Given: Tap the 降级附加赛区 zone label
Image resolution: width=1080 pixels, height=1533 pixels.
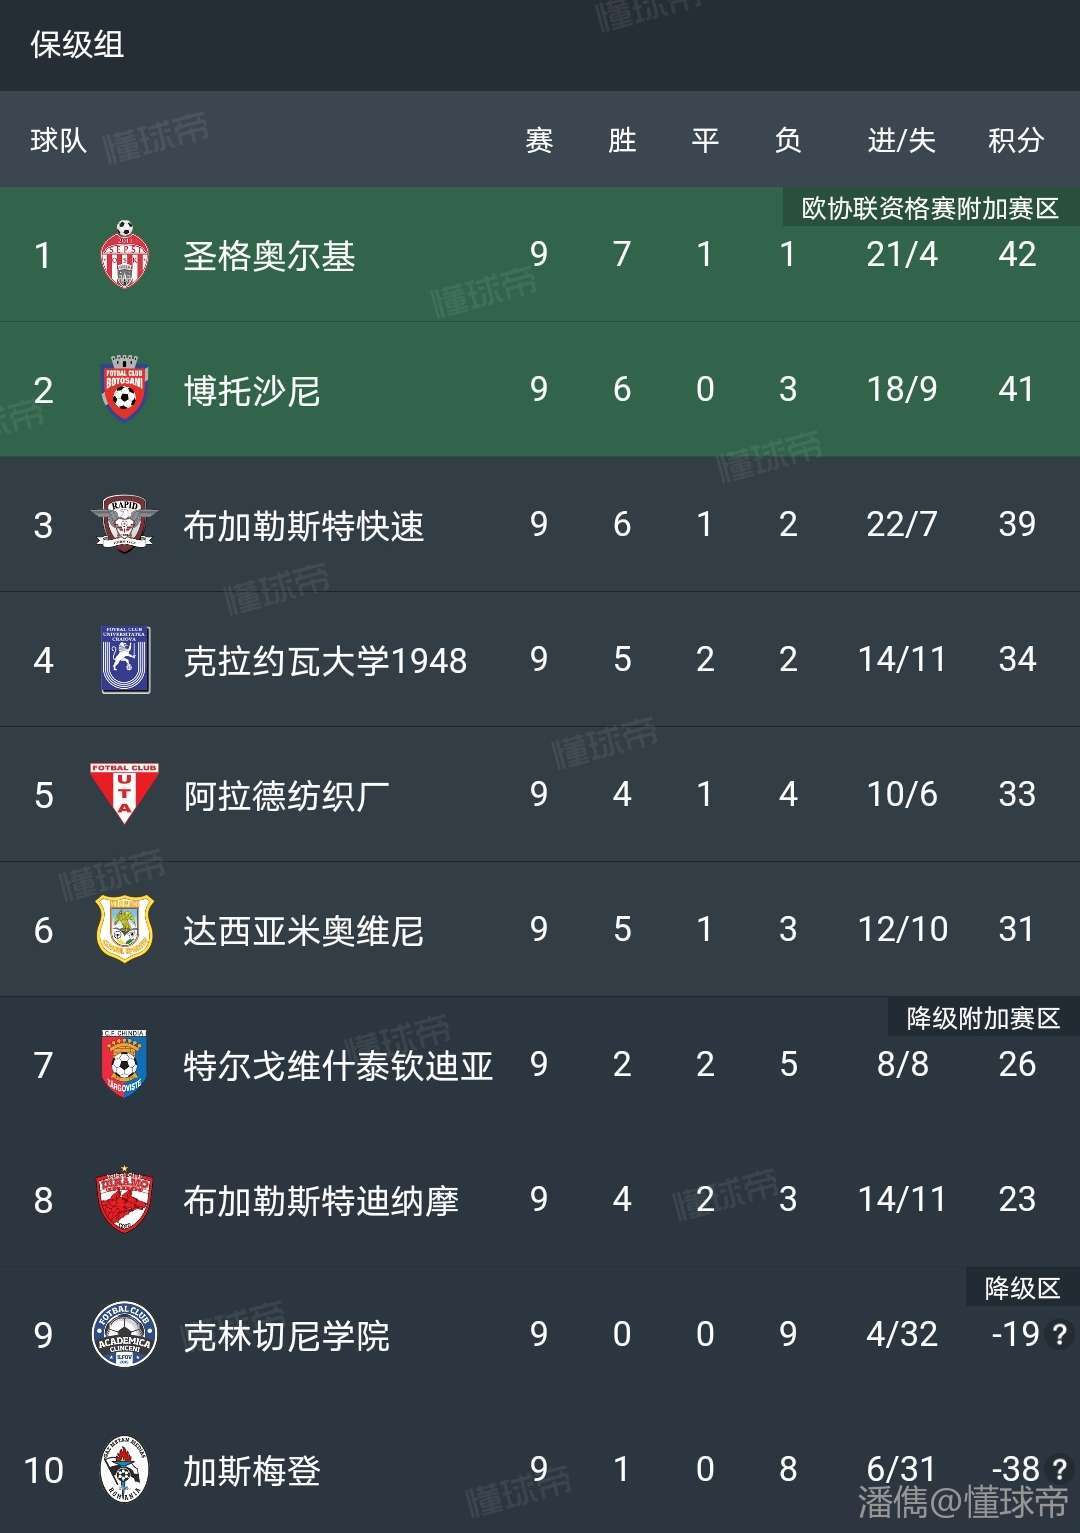Looking at the screenshot, I should click(983, 1018).
